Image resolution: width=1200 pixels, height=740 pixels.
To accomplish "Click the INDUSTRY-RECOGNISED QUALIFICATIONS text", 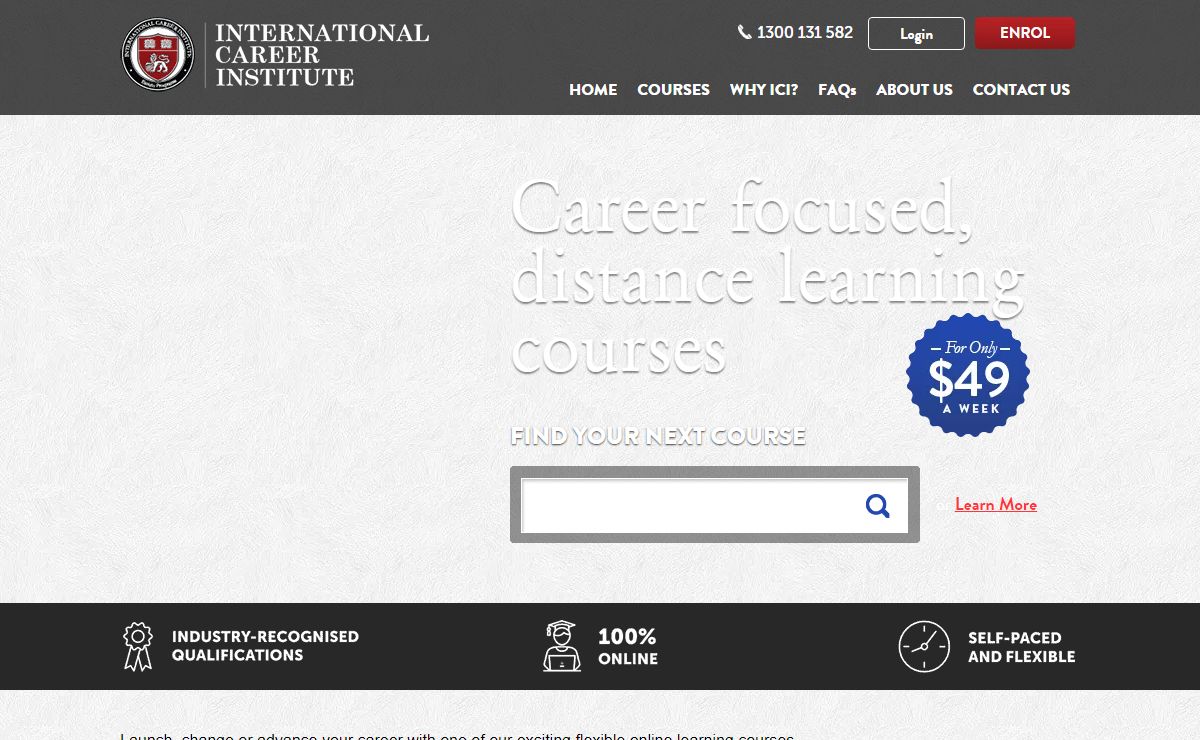I will point(265,646).
